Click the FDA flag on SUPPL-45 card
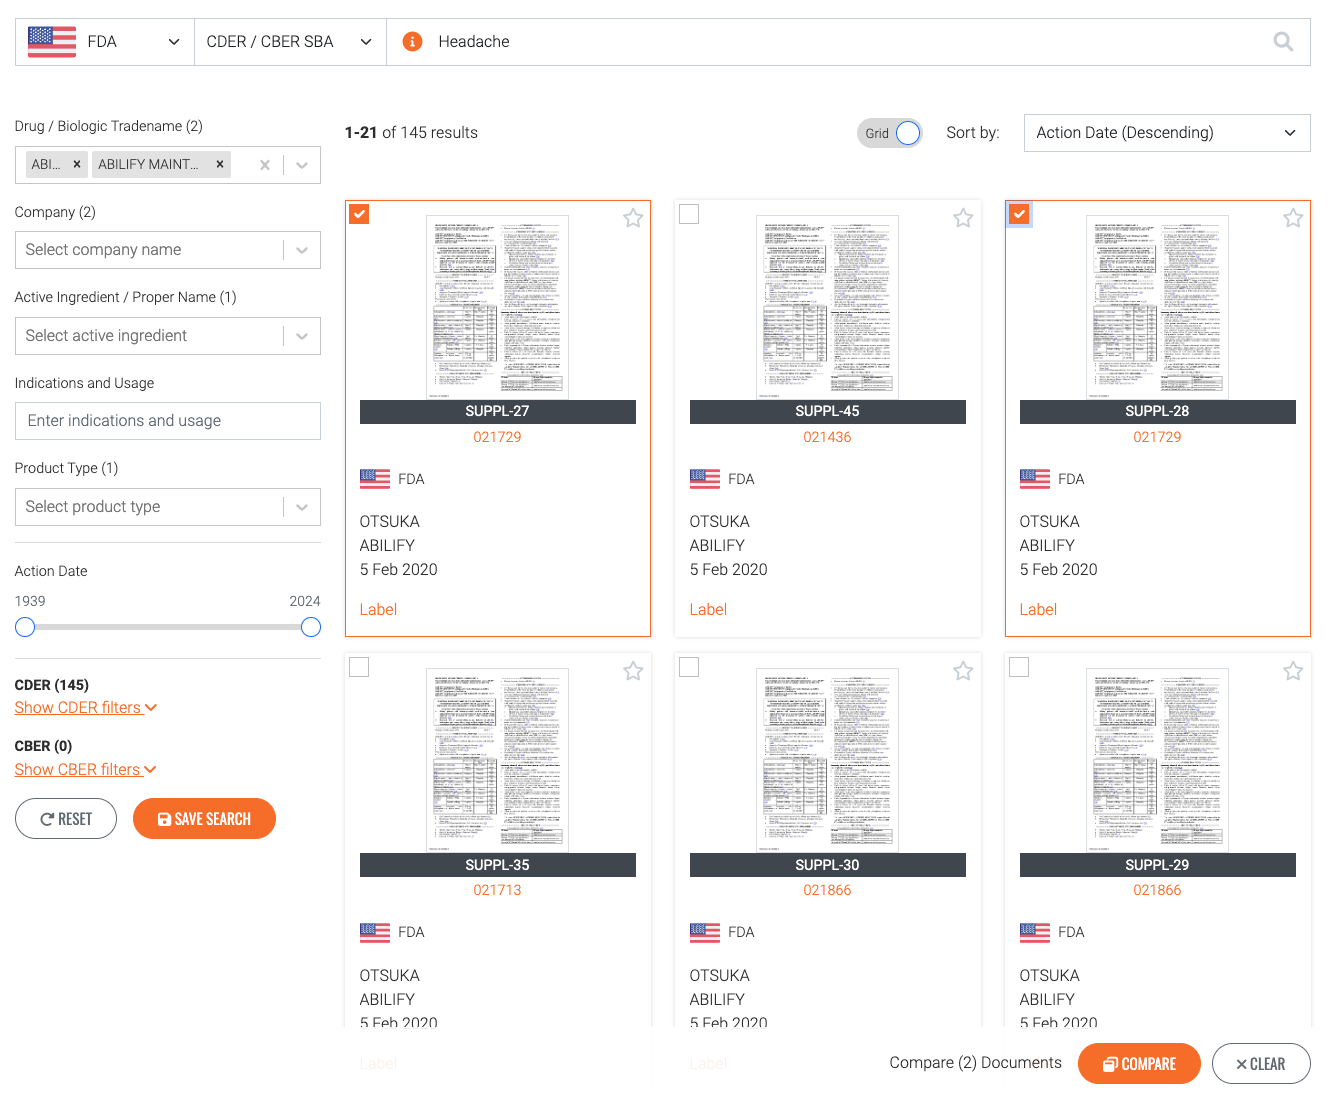This screenshot has height=1096, width=1331. point(705,479)
